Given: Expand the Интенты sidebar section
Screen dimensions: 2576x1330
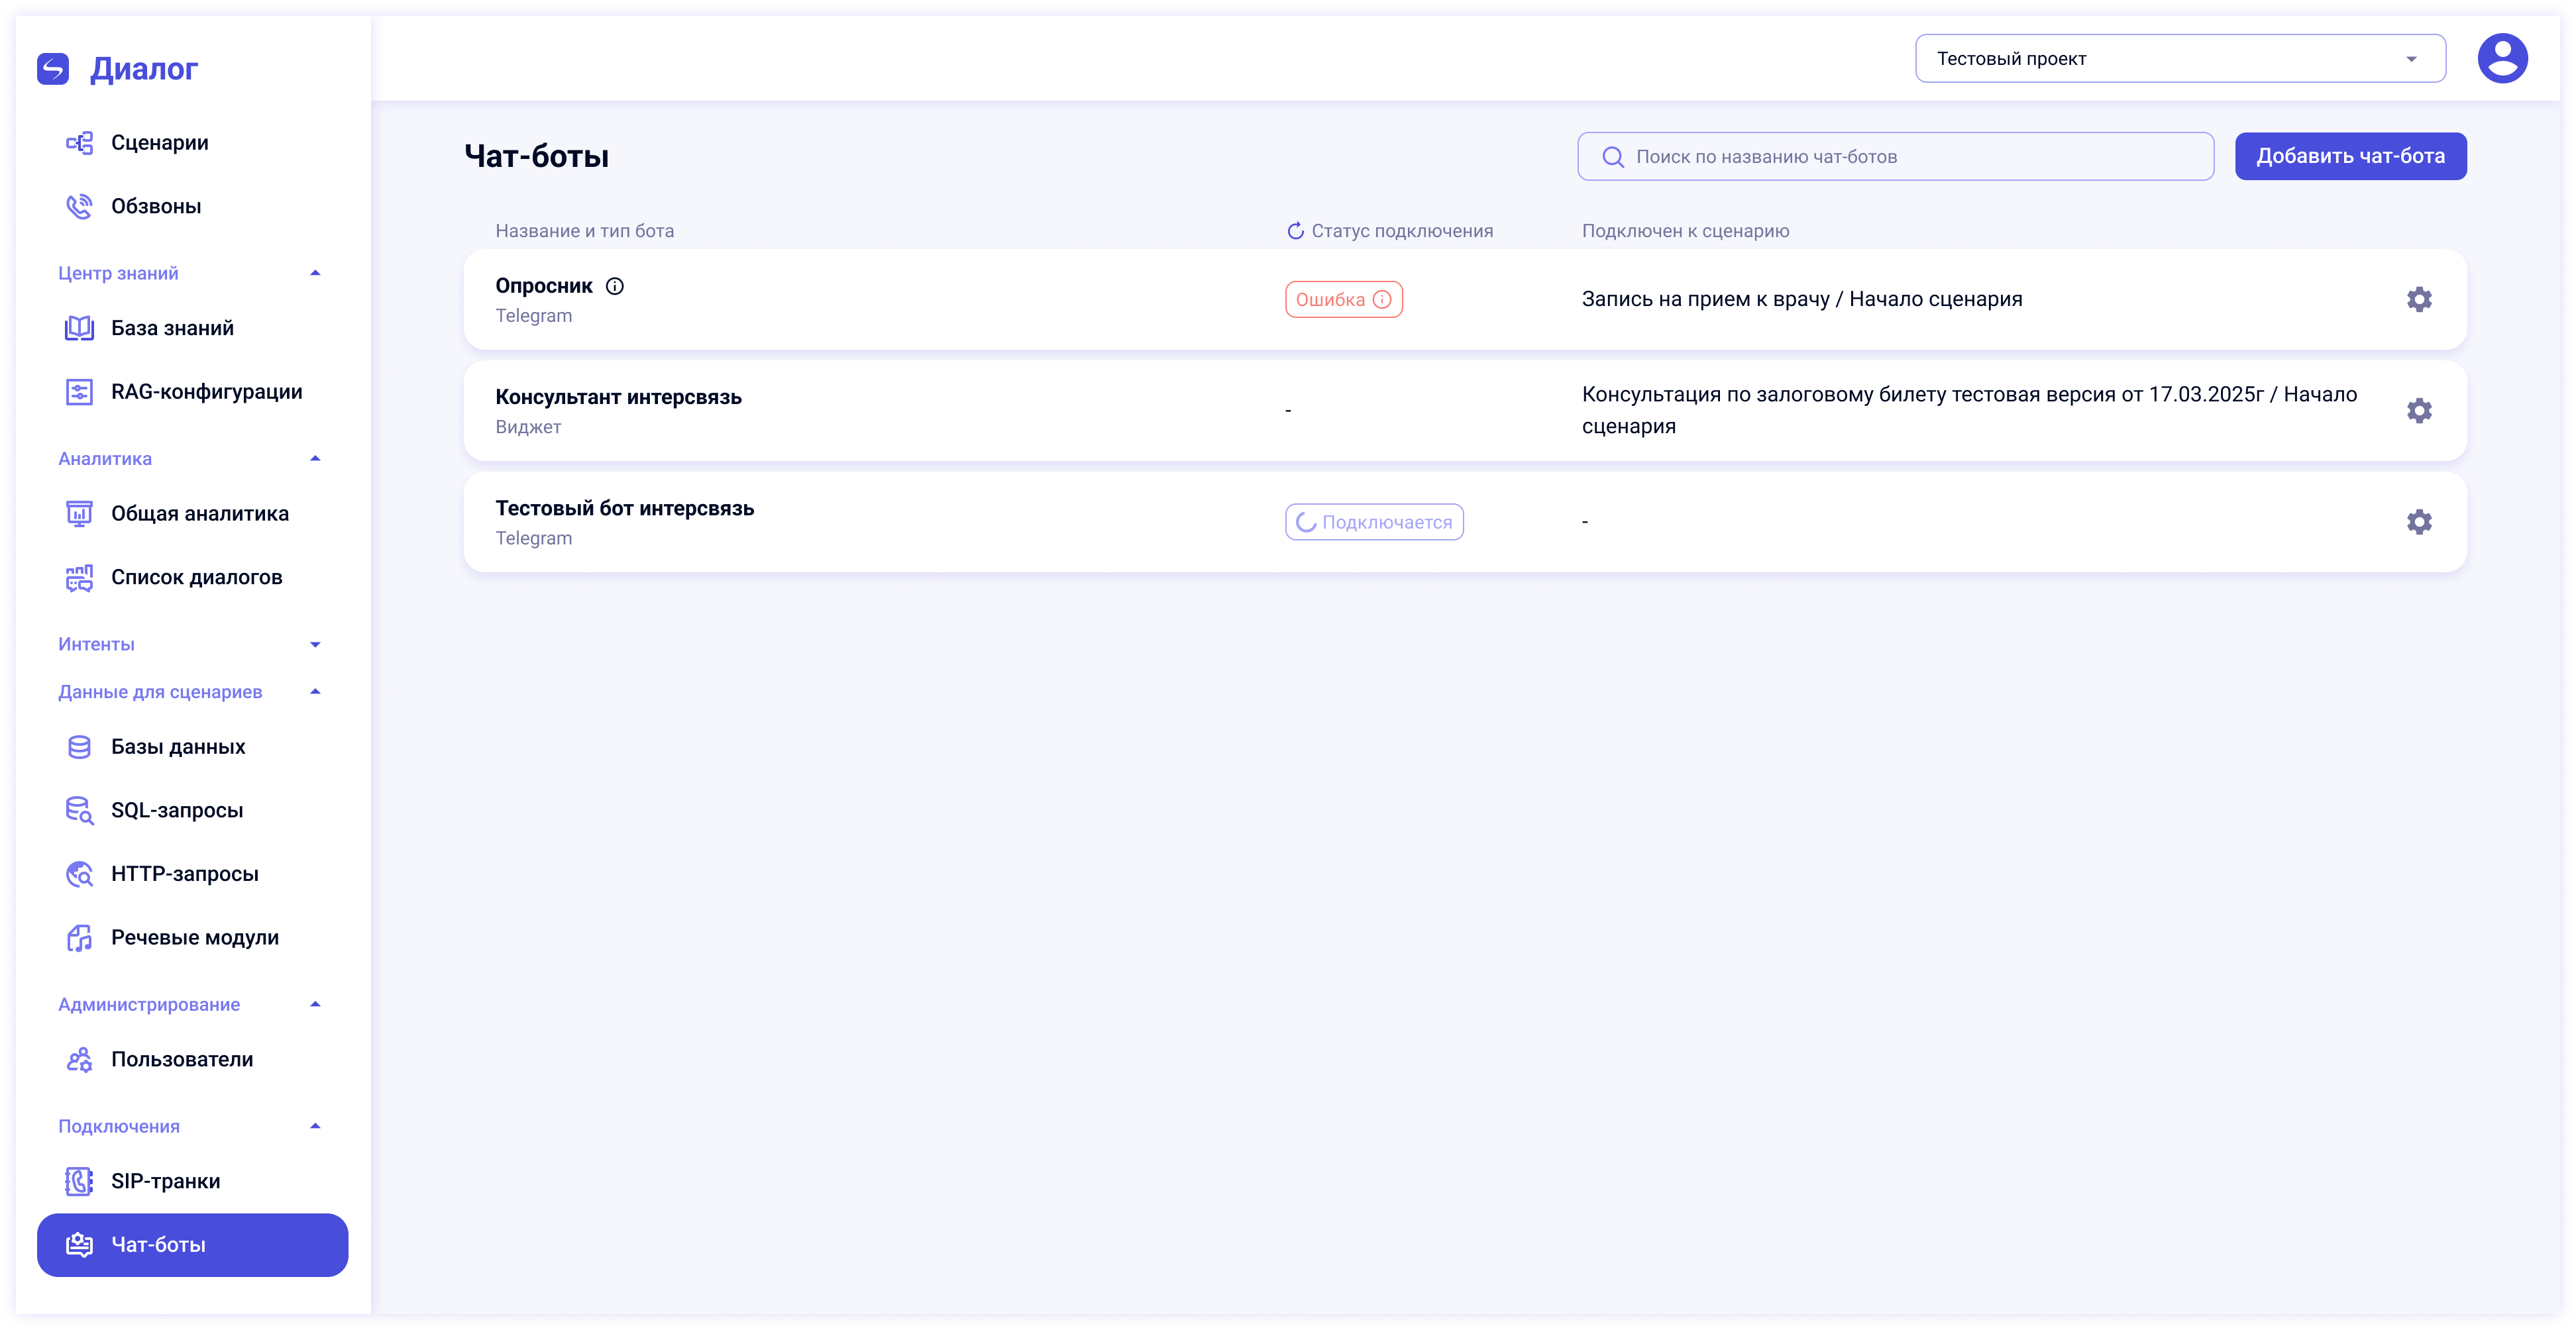Looking at the screenshot, I should (315, 644).
